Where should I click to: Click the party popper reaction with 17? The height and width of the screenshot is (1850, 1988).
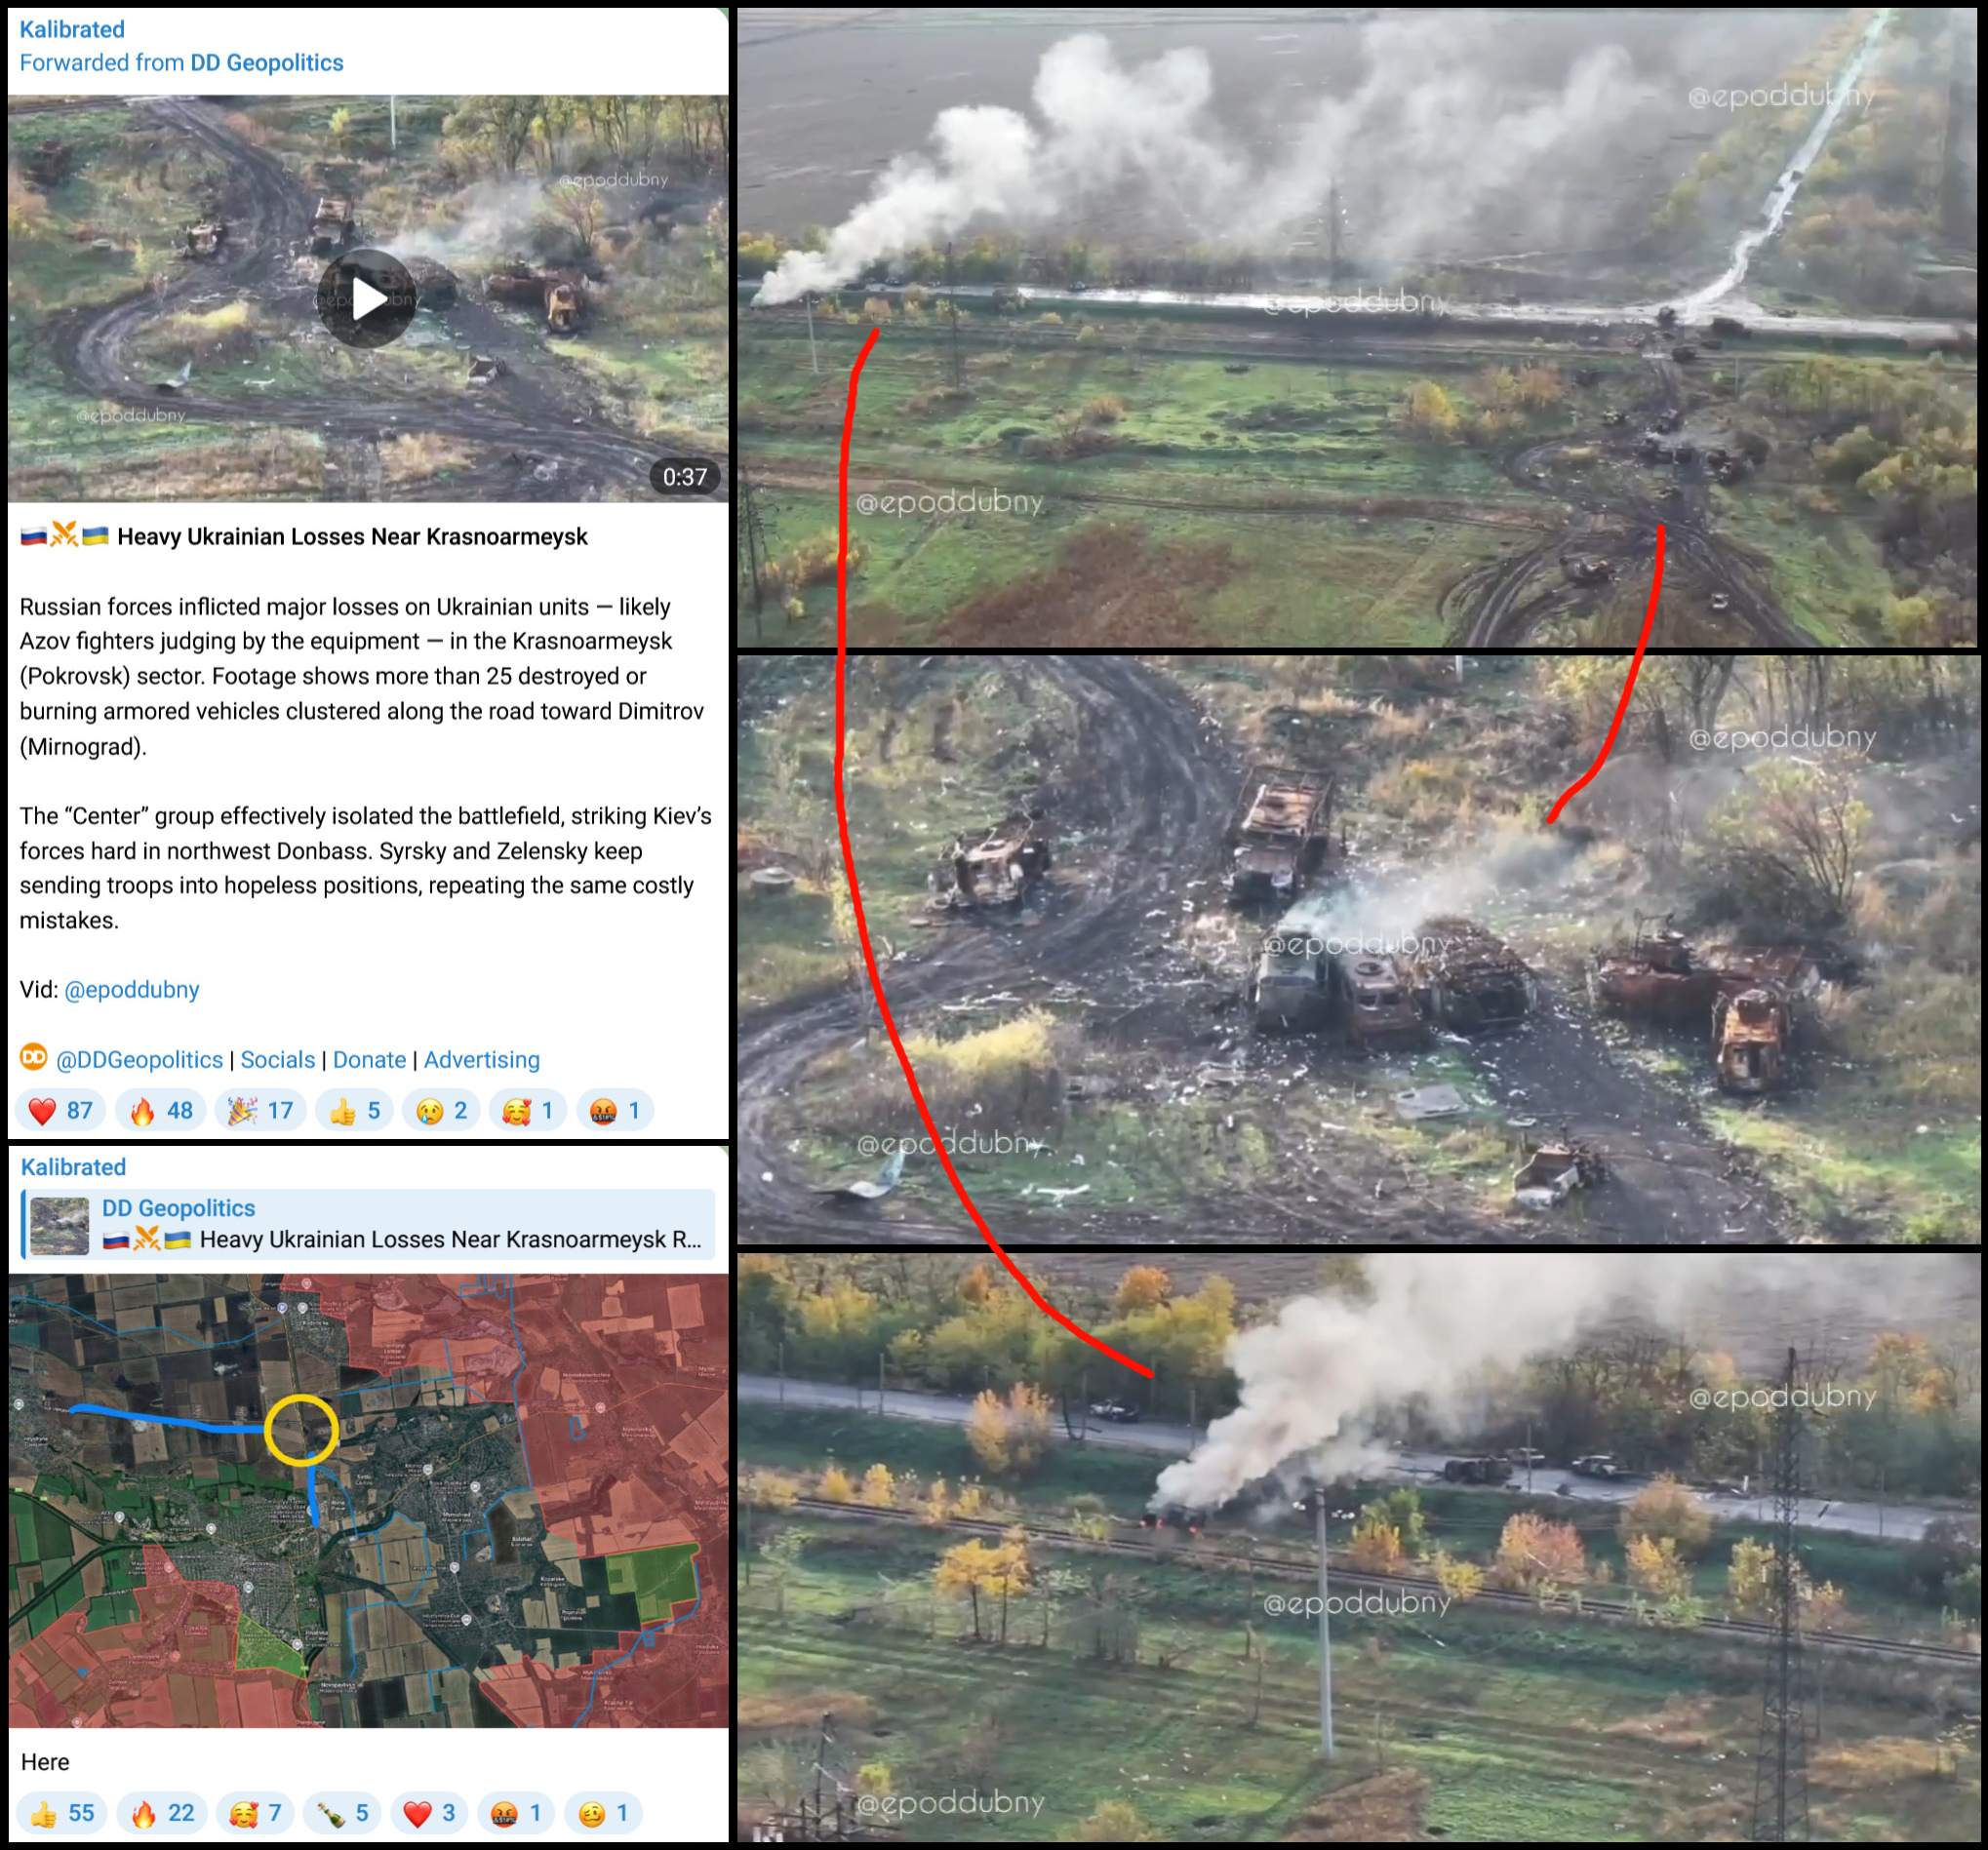pos(260,1110)
